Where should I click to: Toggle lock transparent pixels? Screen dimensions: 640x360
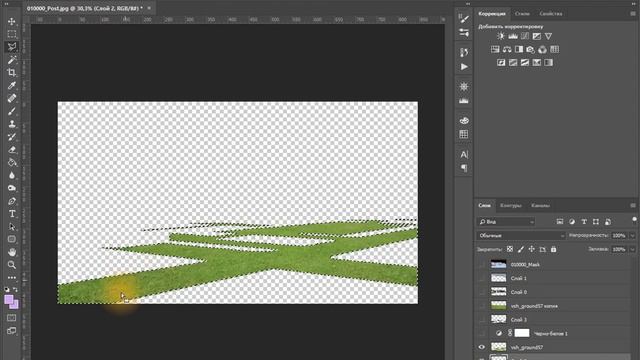pos(509,249)
